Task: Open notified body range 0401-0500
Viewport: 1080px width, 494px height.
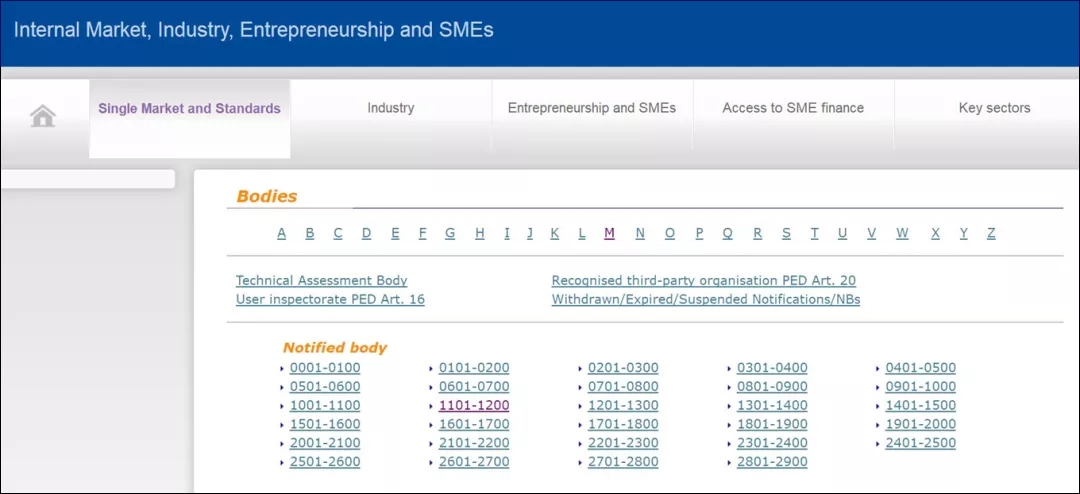Action: 920,368
